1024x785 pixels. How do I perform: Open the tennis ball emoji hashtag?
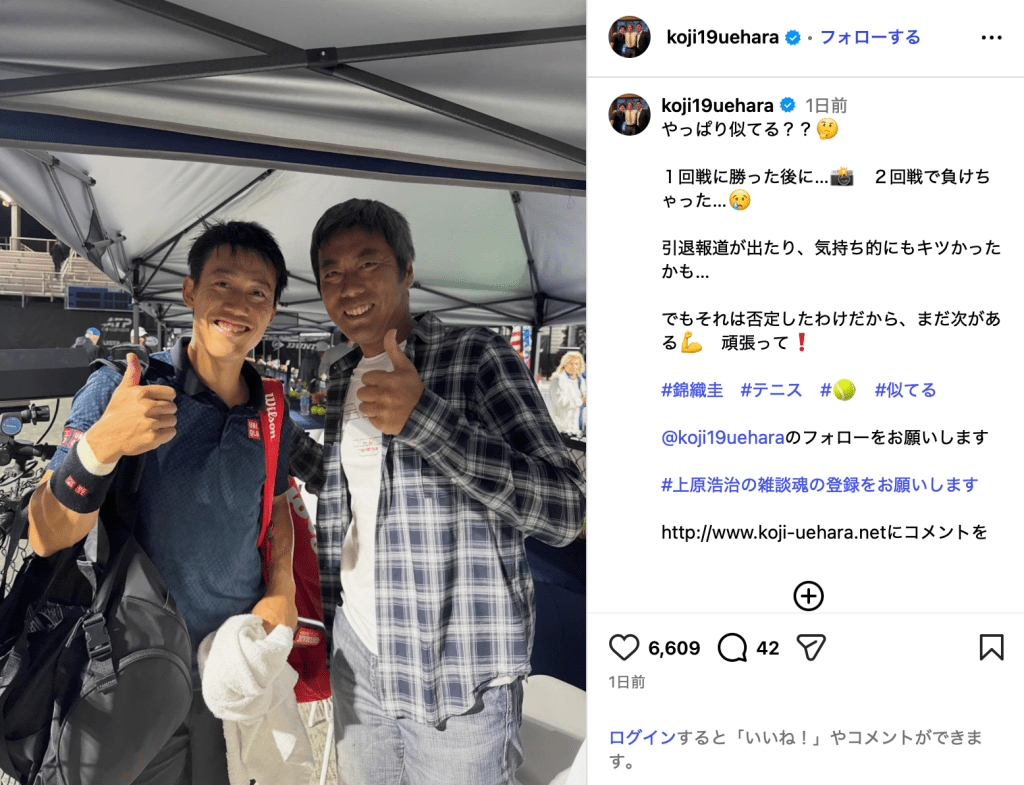pos(838,390)
